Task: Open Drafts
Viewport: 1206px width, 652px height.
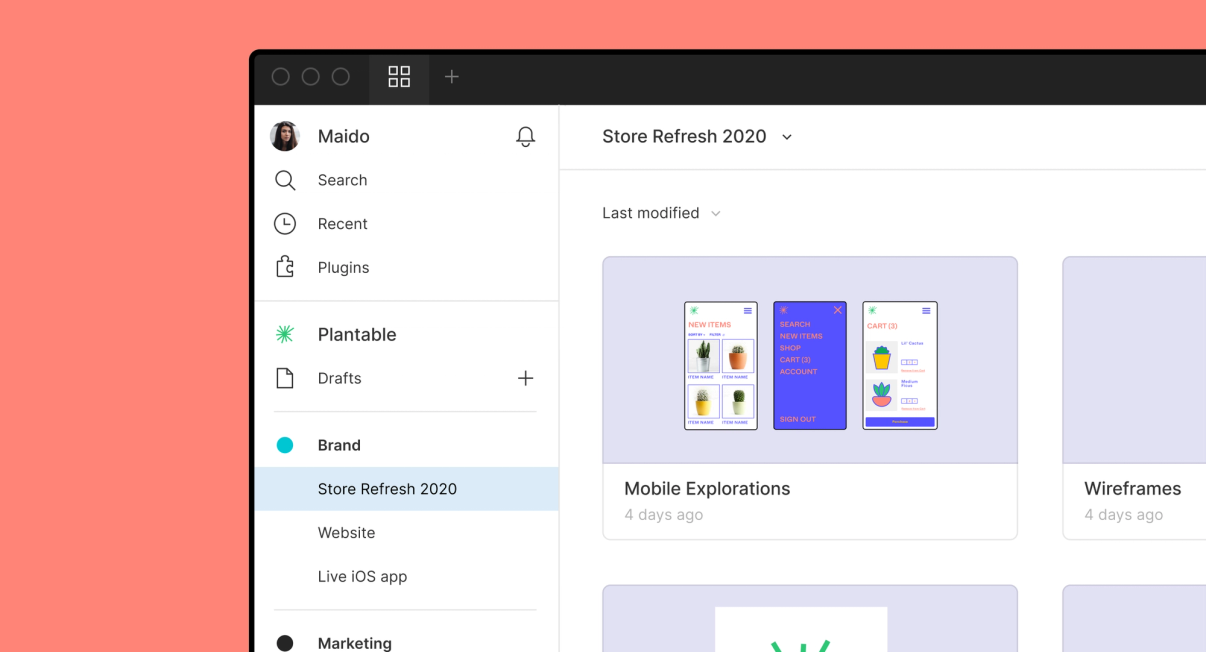Action: (x=340, y=378)
